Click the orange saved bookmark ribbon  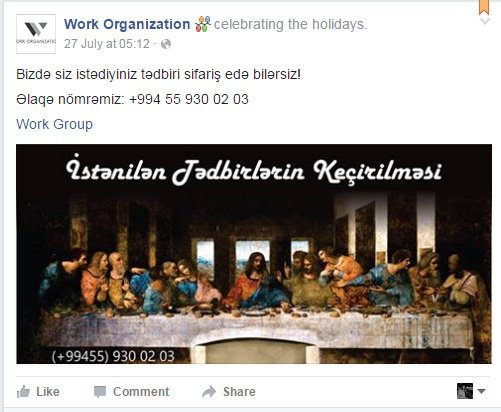pyautogui.click(x=484, y=7)
